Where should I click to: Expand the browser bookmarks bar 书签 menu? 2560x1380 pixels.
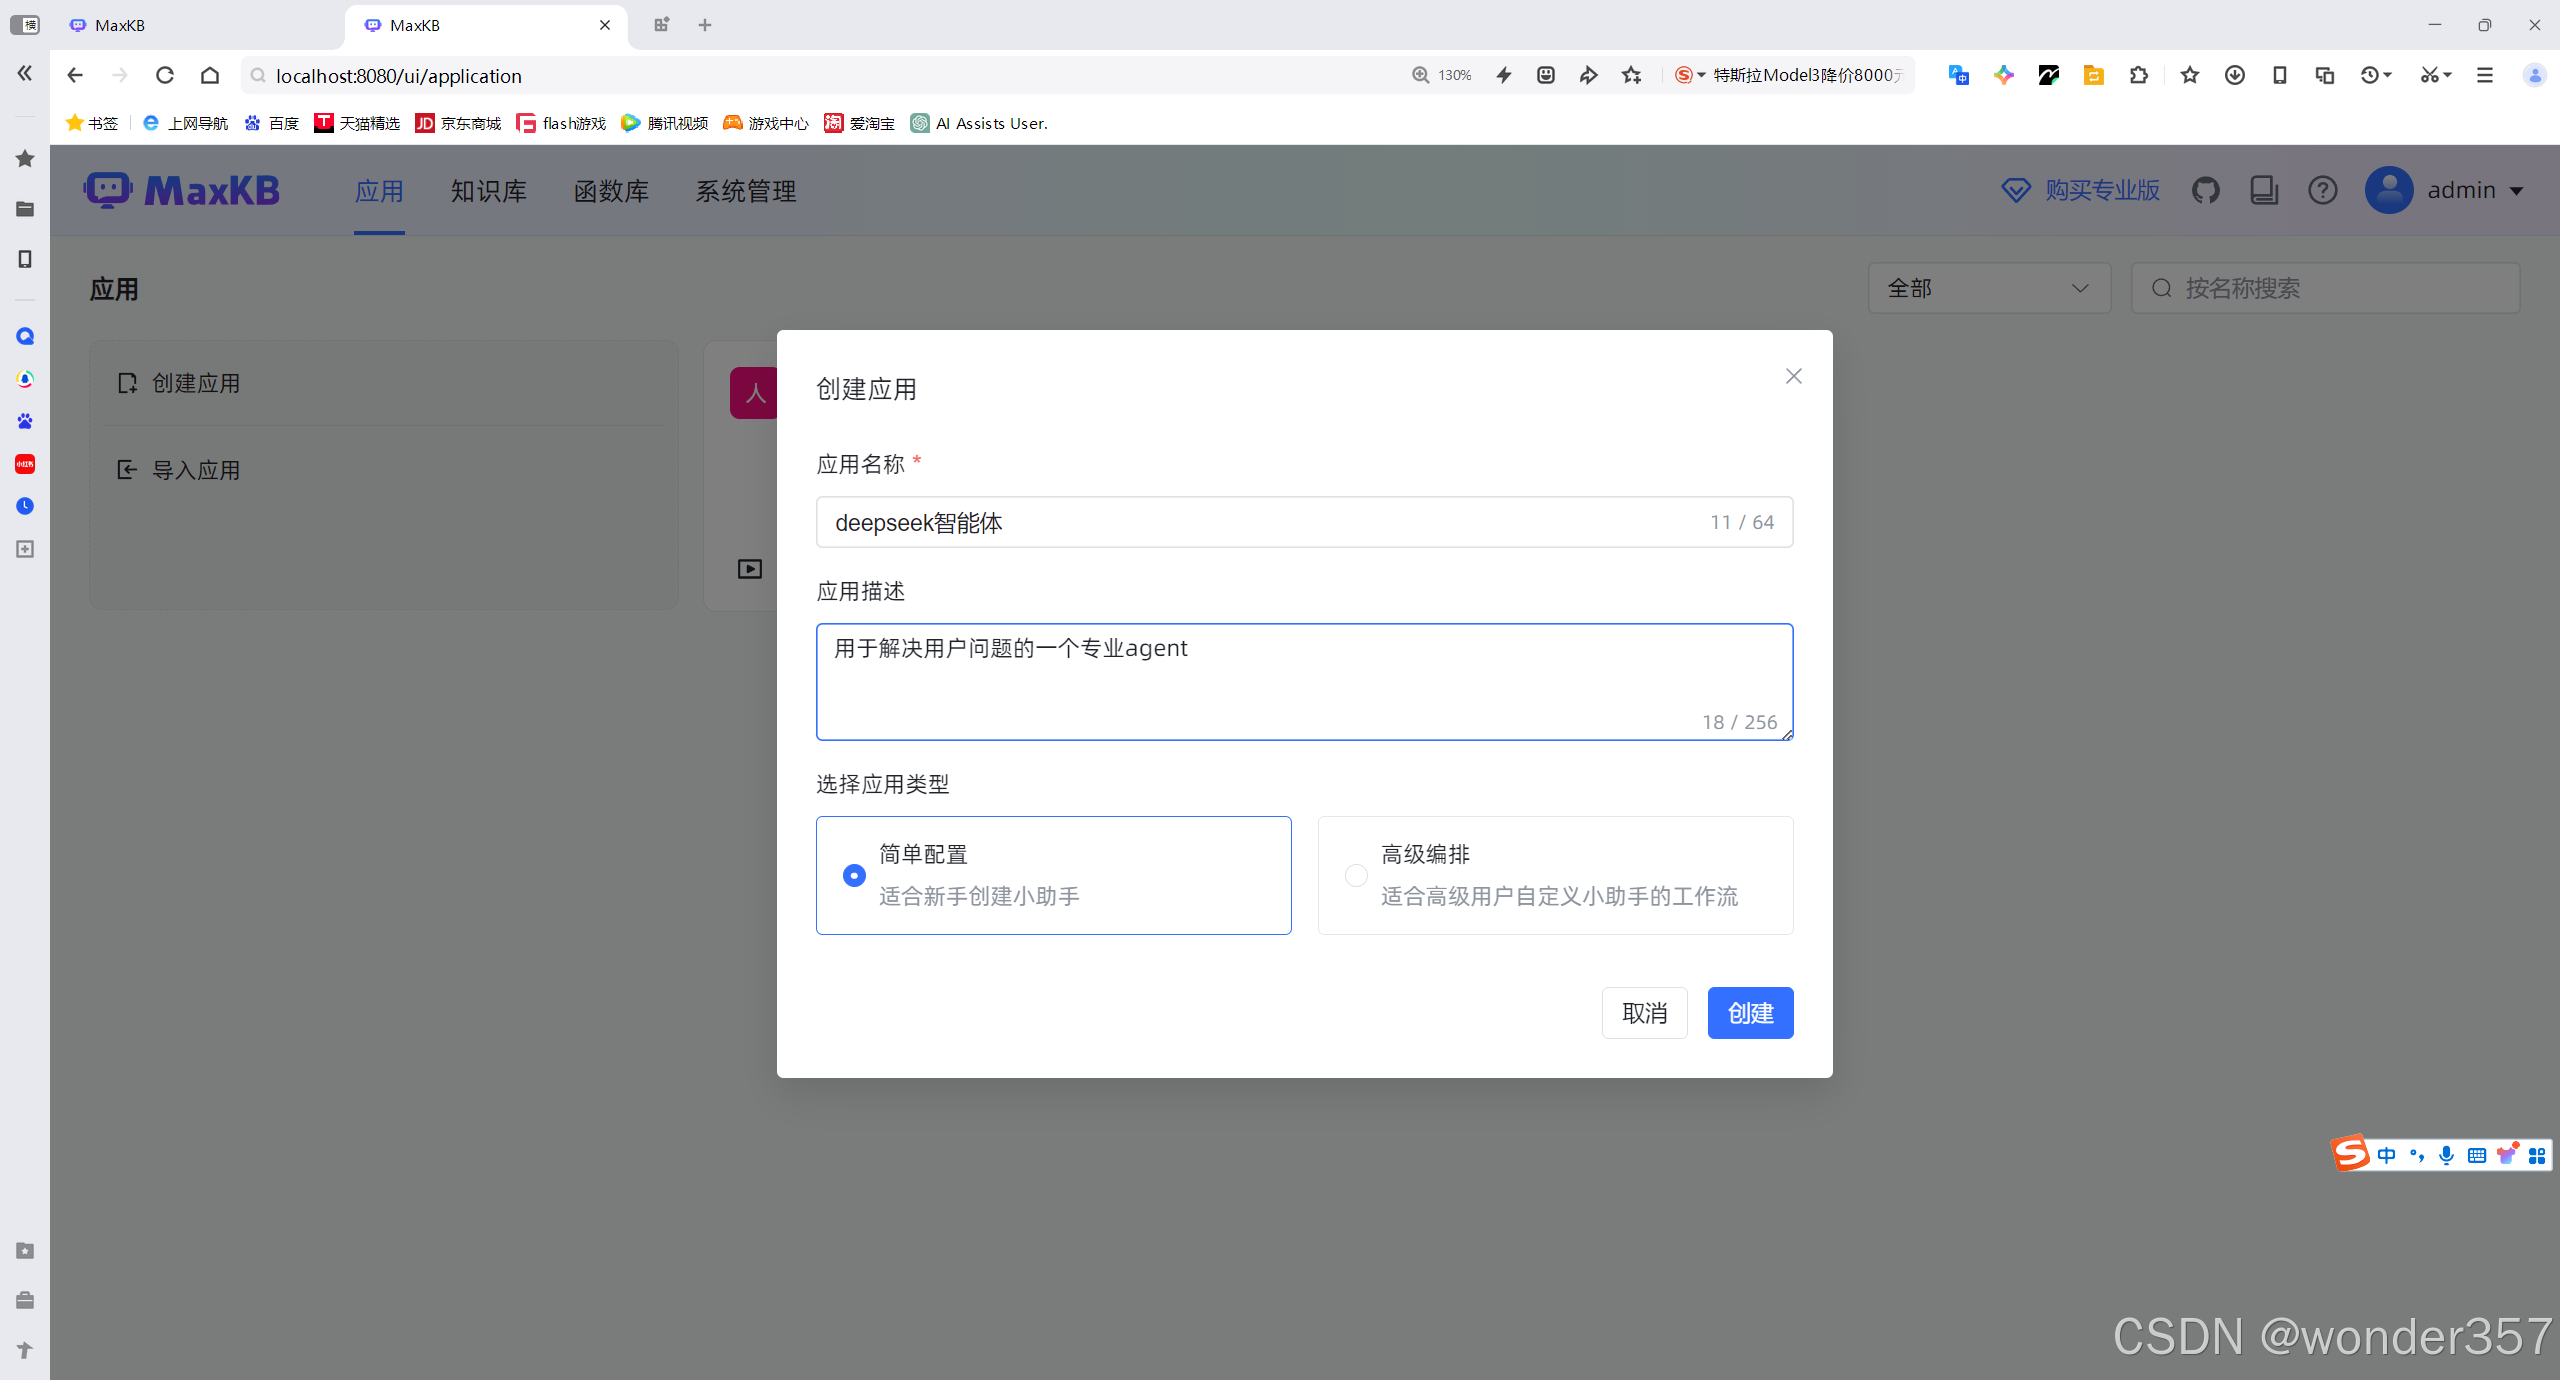(x=91, y=122)
